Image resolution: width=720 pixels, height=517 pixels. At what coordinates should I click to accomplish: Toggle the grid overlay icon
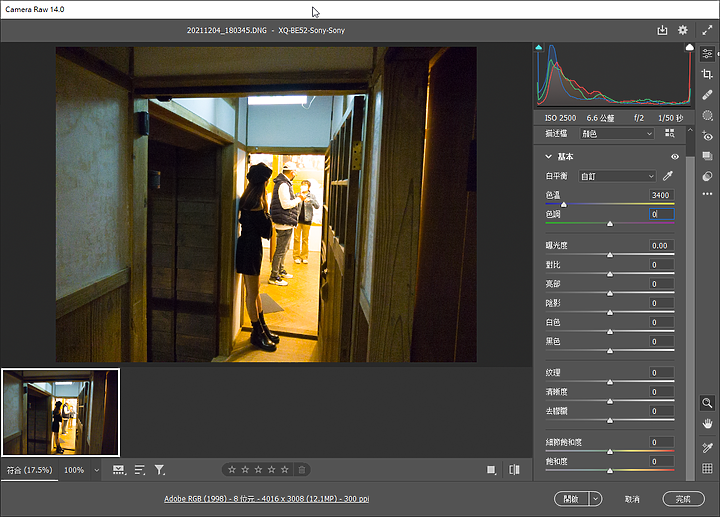point(707,468)
